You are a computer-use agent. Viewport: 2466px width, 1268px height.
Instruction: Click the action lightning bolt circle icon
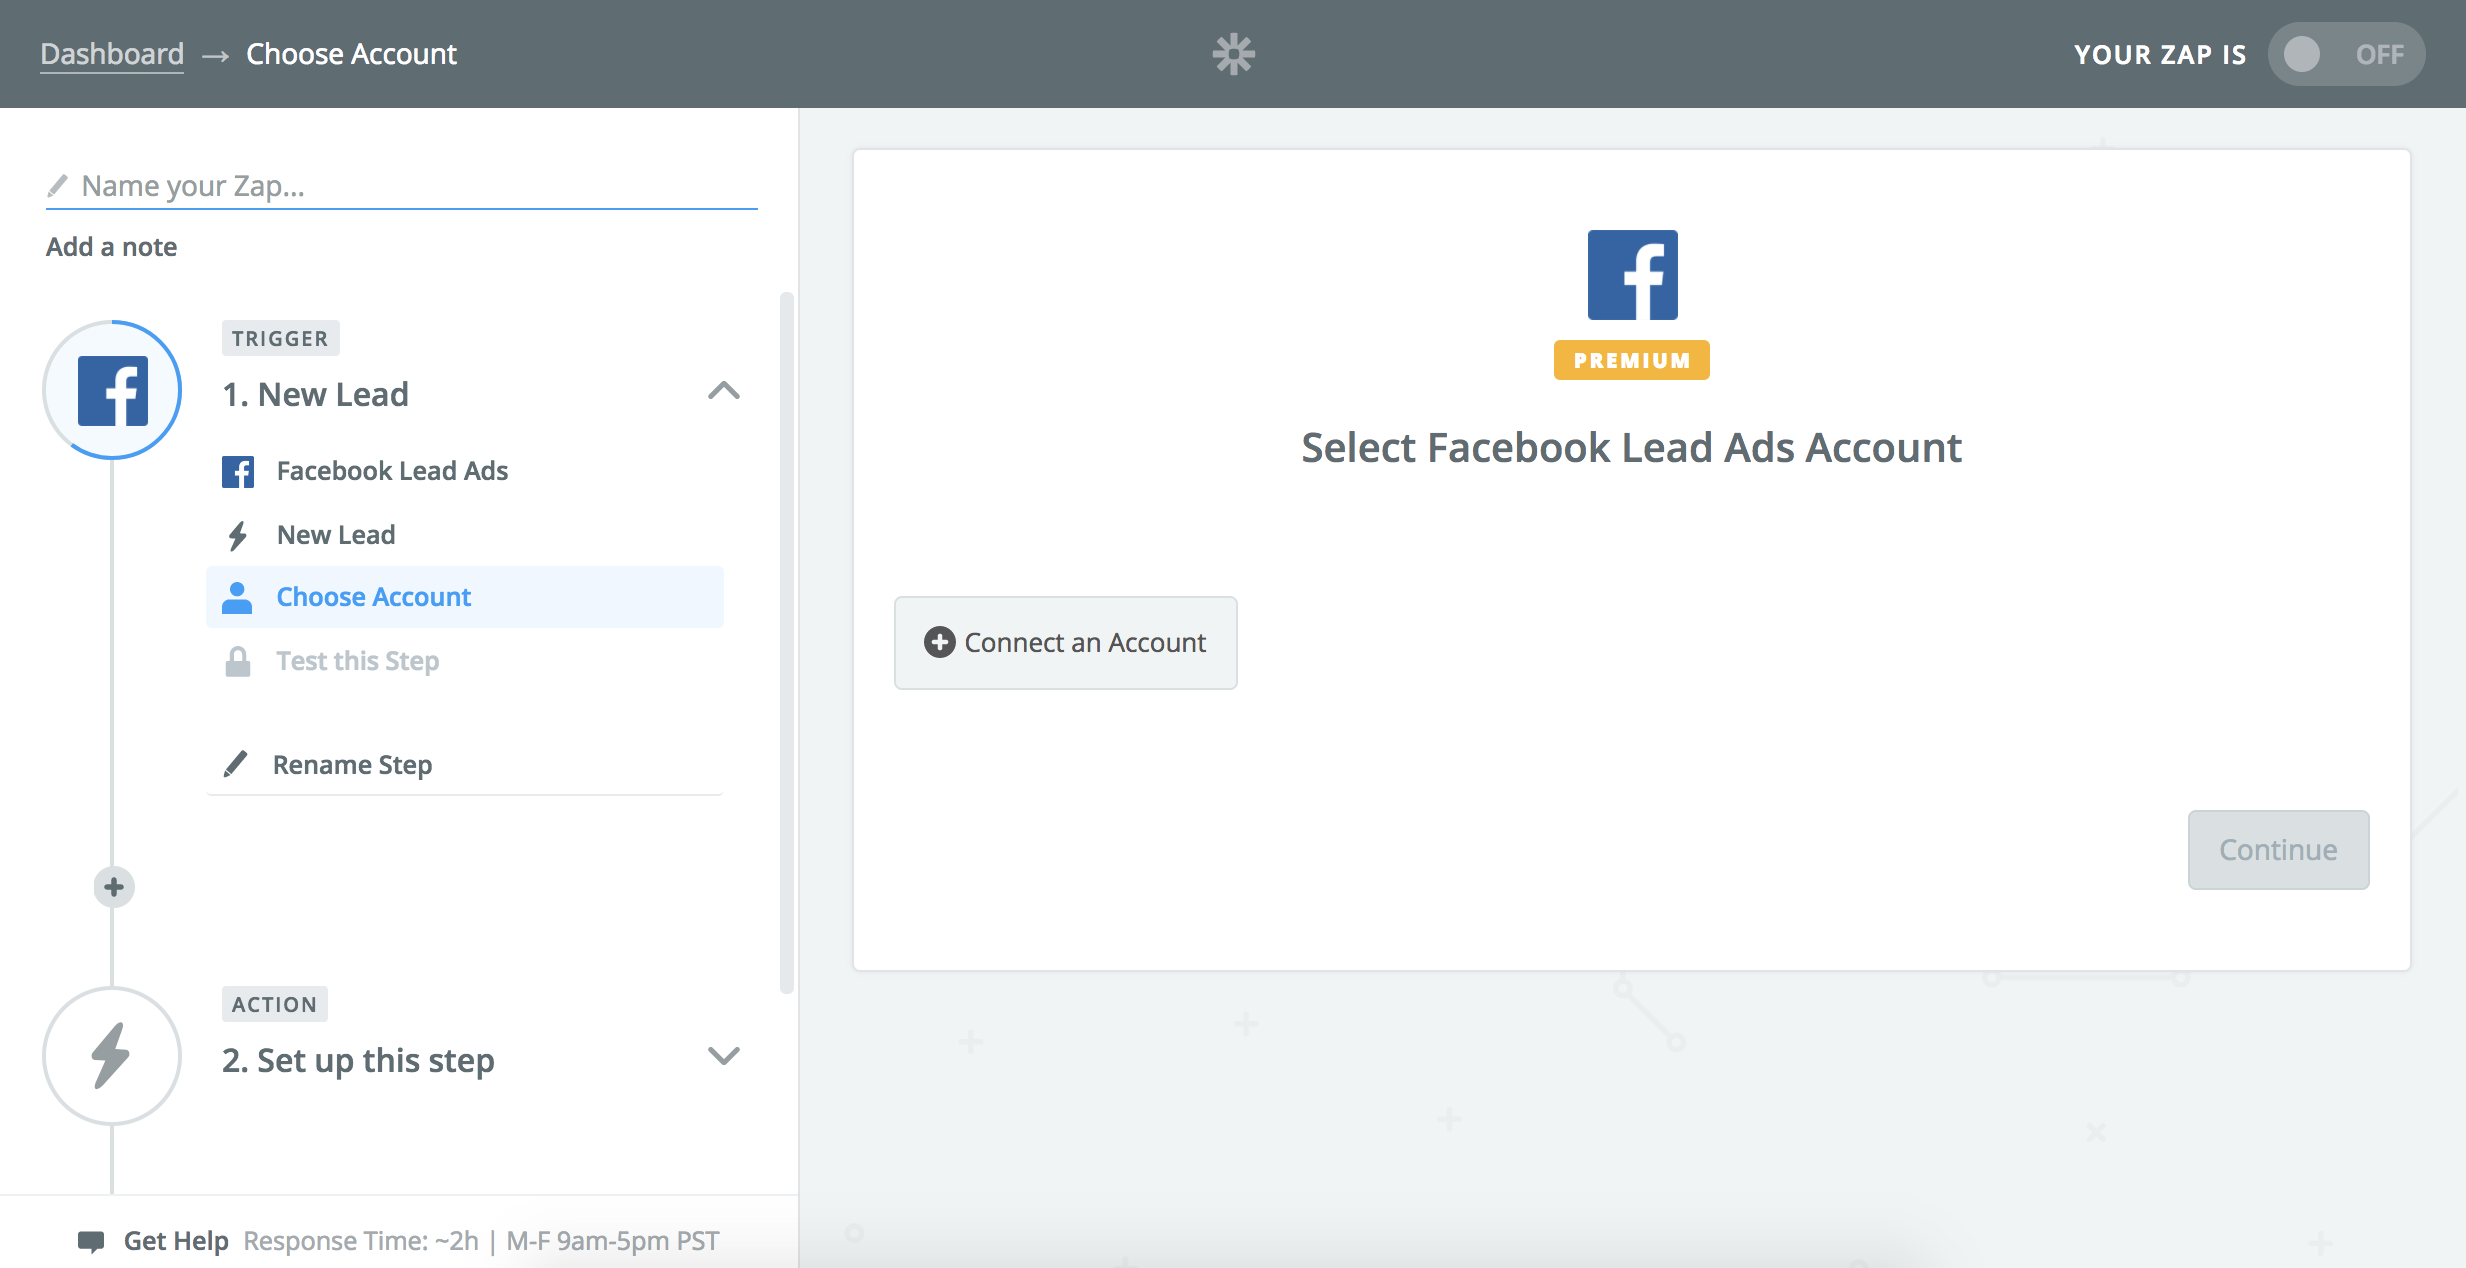(112, 1056)
